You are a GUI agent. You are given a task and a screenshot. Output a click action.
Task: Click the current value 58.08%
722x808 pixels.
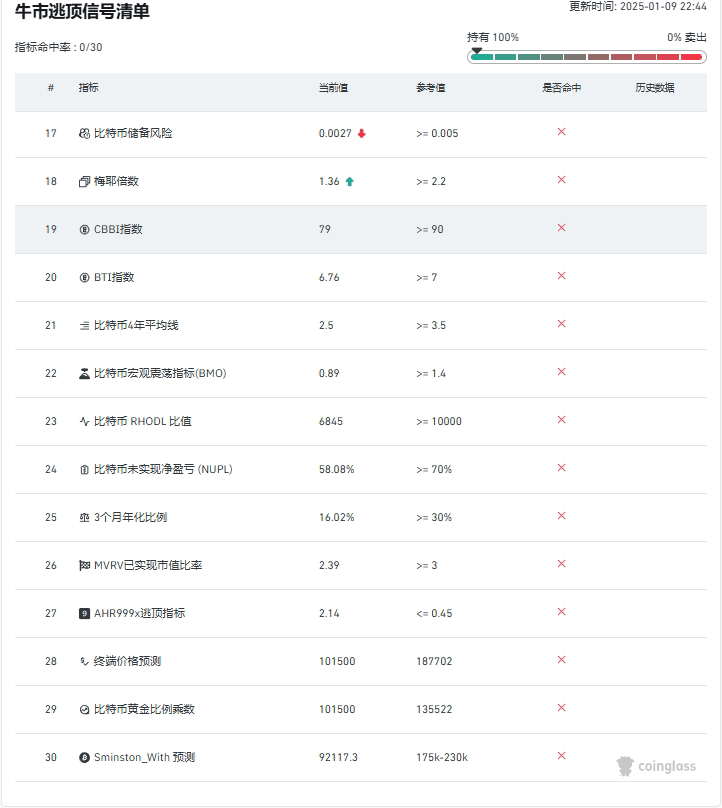coord(337,469)
